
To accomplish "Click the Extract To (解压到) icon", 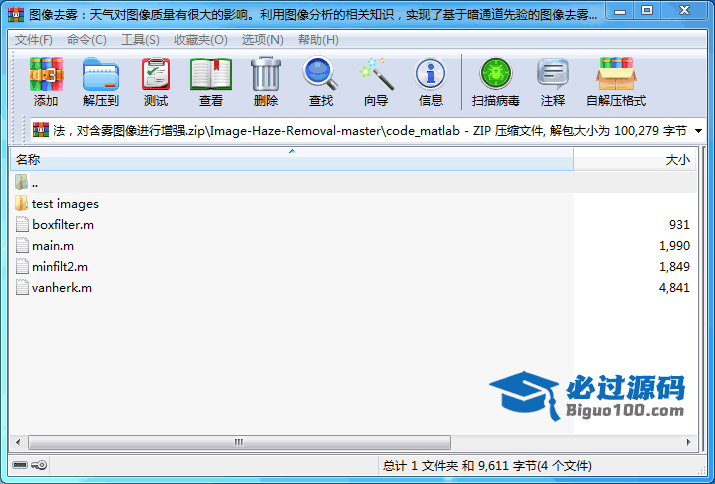I will coord(101,74).
